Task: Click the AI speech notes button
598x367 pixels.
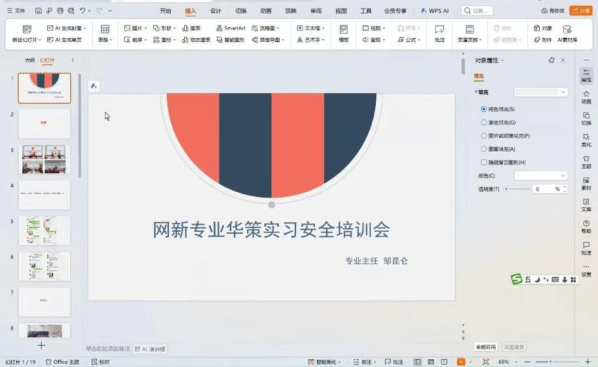Action: [150, 349]
